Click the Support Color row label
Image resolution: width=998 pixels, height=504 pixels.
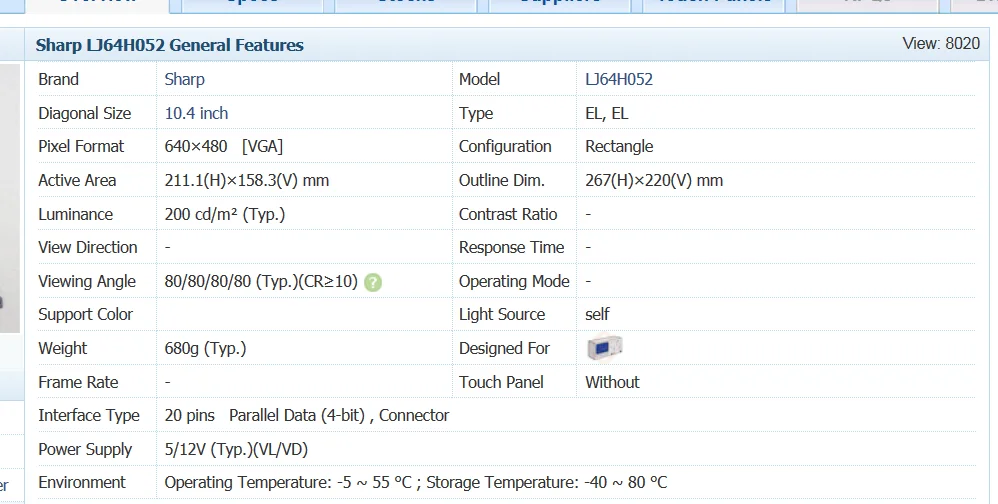click(85, 314)
